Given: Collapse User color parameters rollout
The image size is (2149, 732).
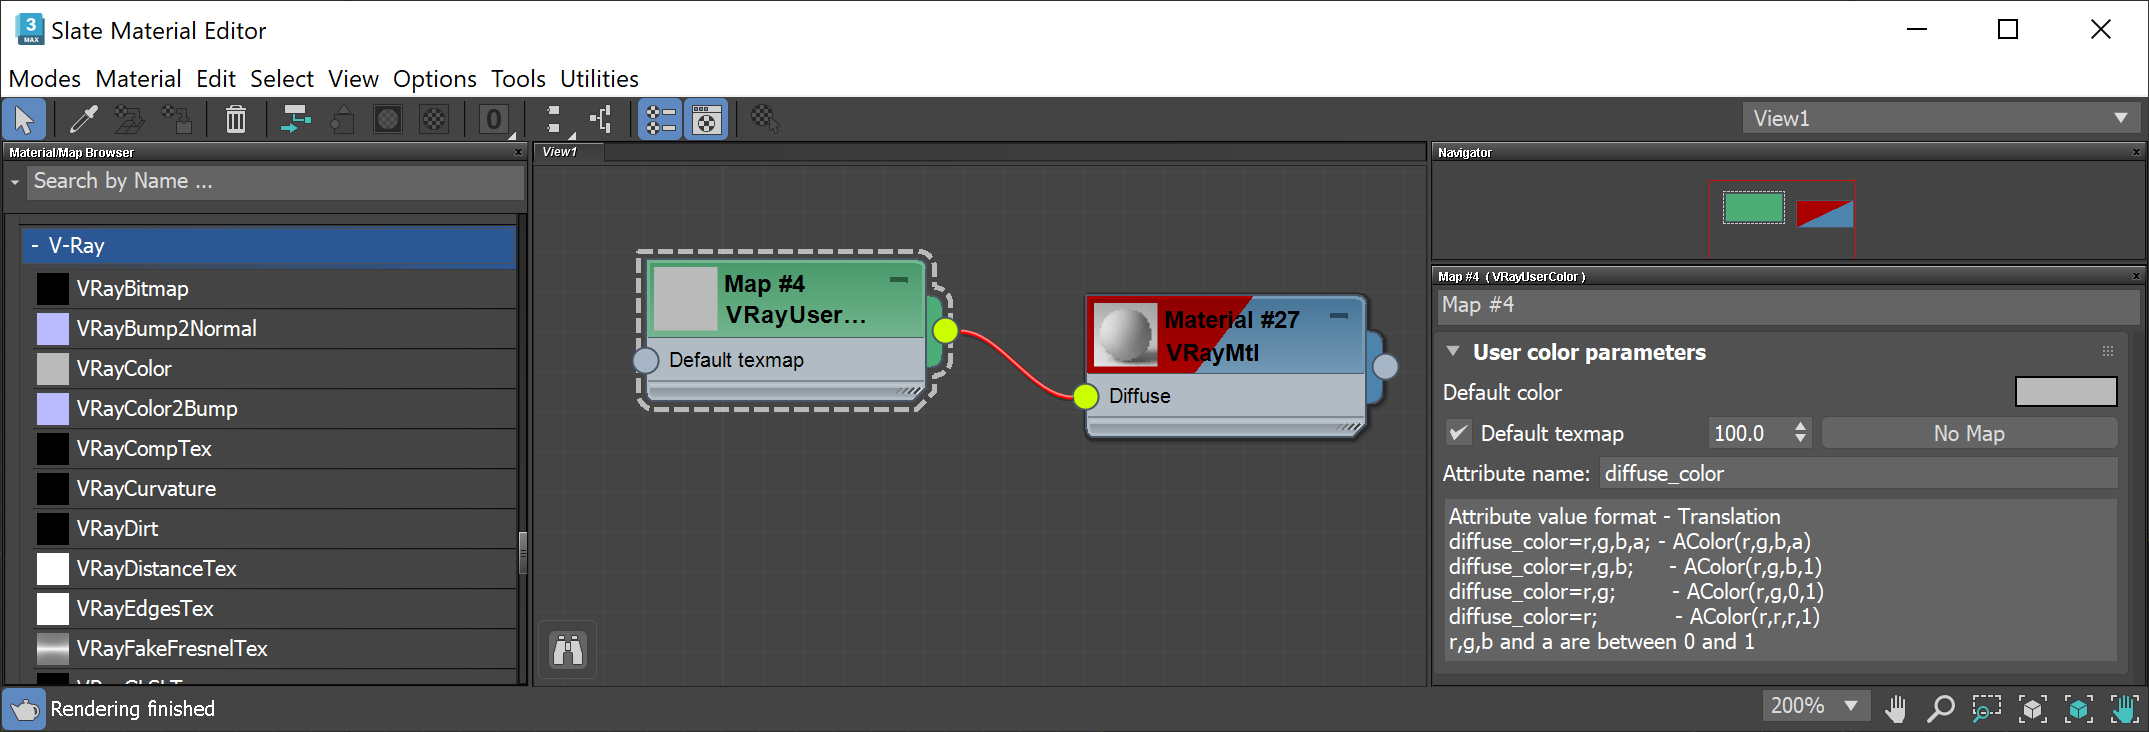Looking at the screenshot, I should pos(1453,352).
